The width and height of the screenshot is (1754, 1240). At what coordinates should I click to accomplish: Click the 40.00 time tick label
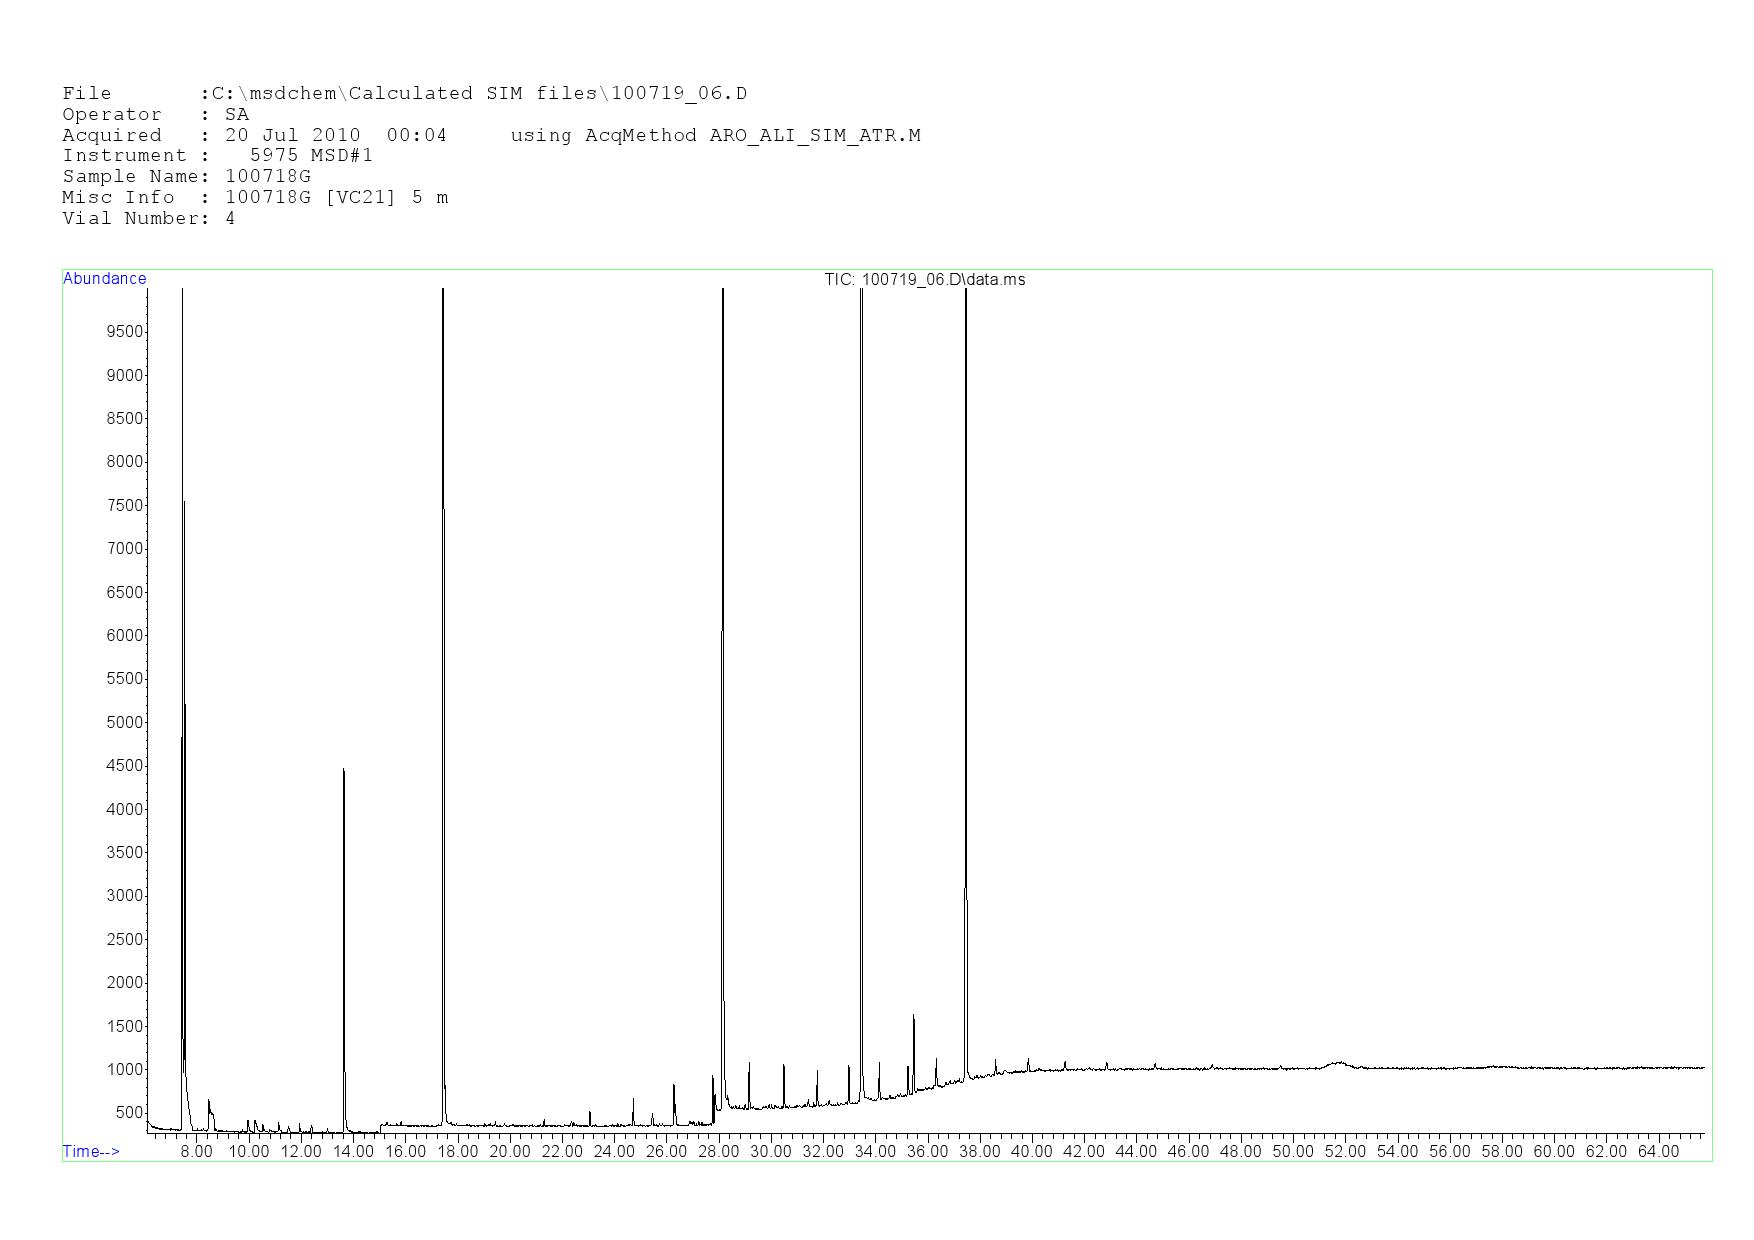1031,1151
